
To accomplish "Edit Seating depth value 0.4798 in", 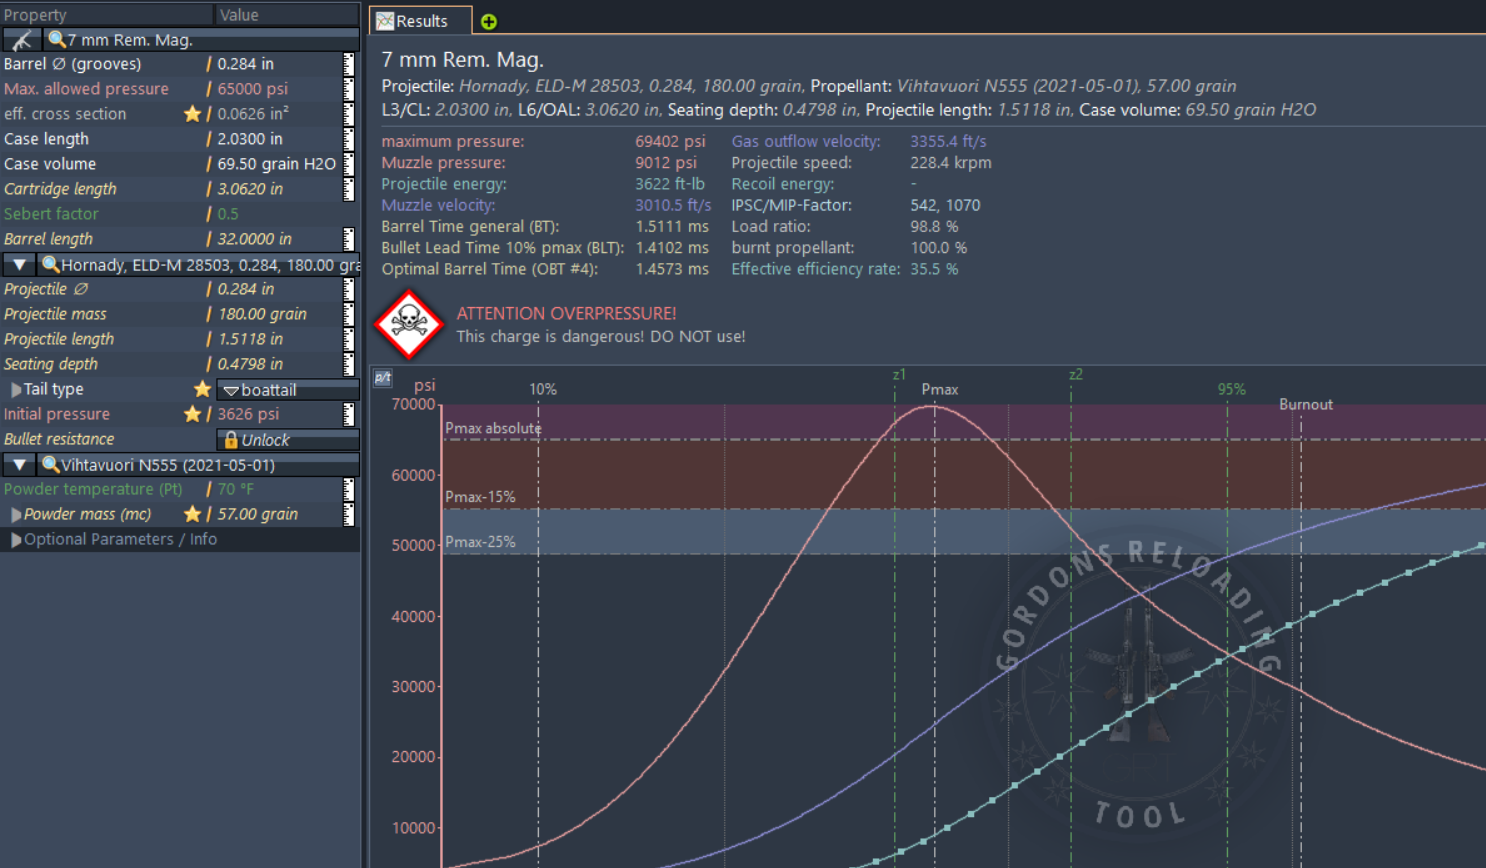I will click(x=250, y=364).
